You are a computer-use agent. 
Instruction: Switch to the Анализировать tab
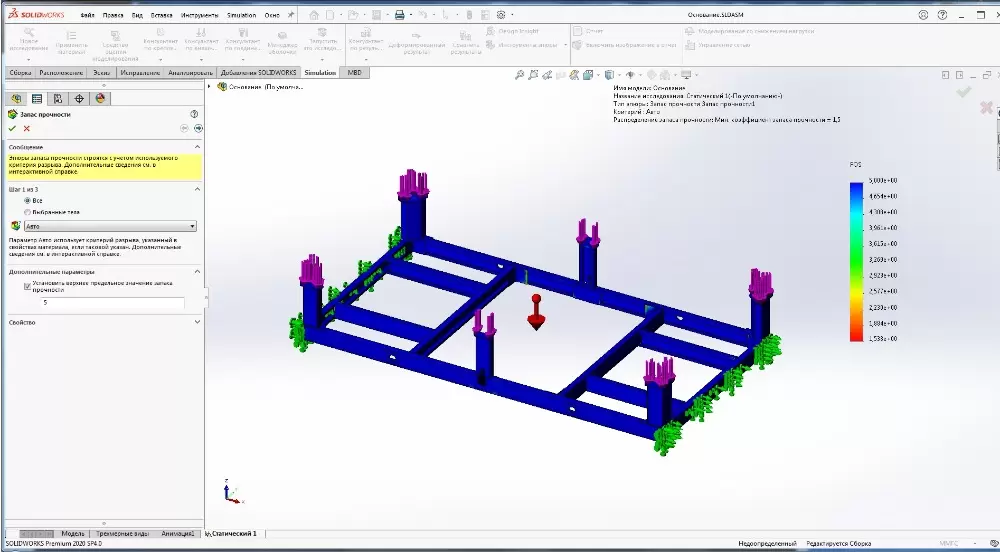point(189,73)
